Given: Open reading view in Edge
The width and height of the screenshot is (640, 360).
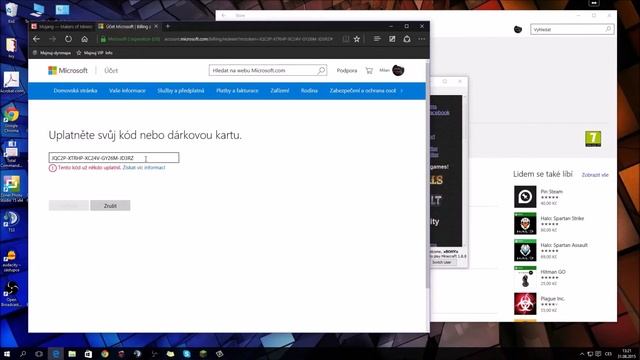Looking at the screenshot, I should tap(346, 39).
